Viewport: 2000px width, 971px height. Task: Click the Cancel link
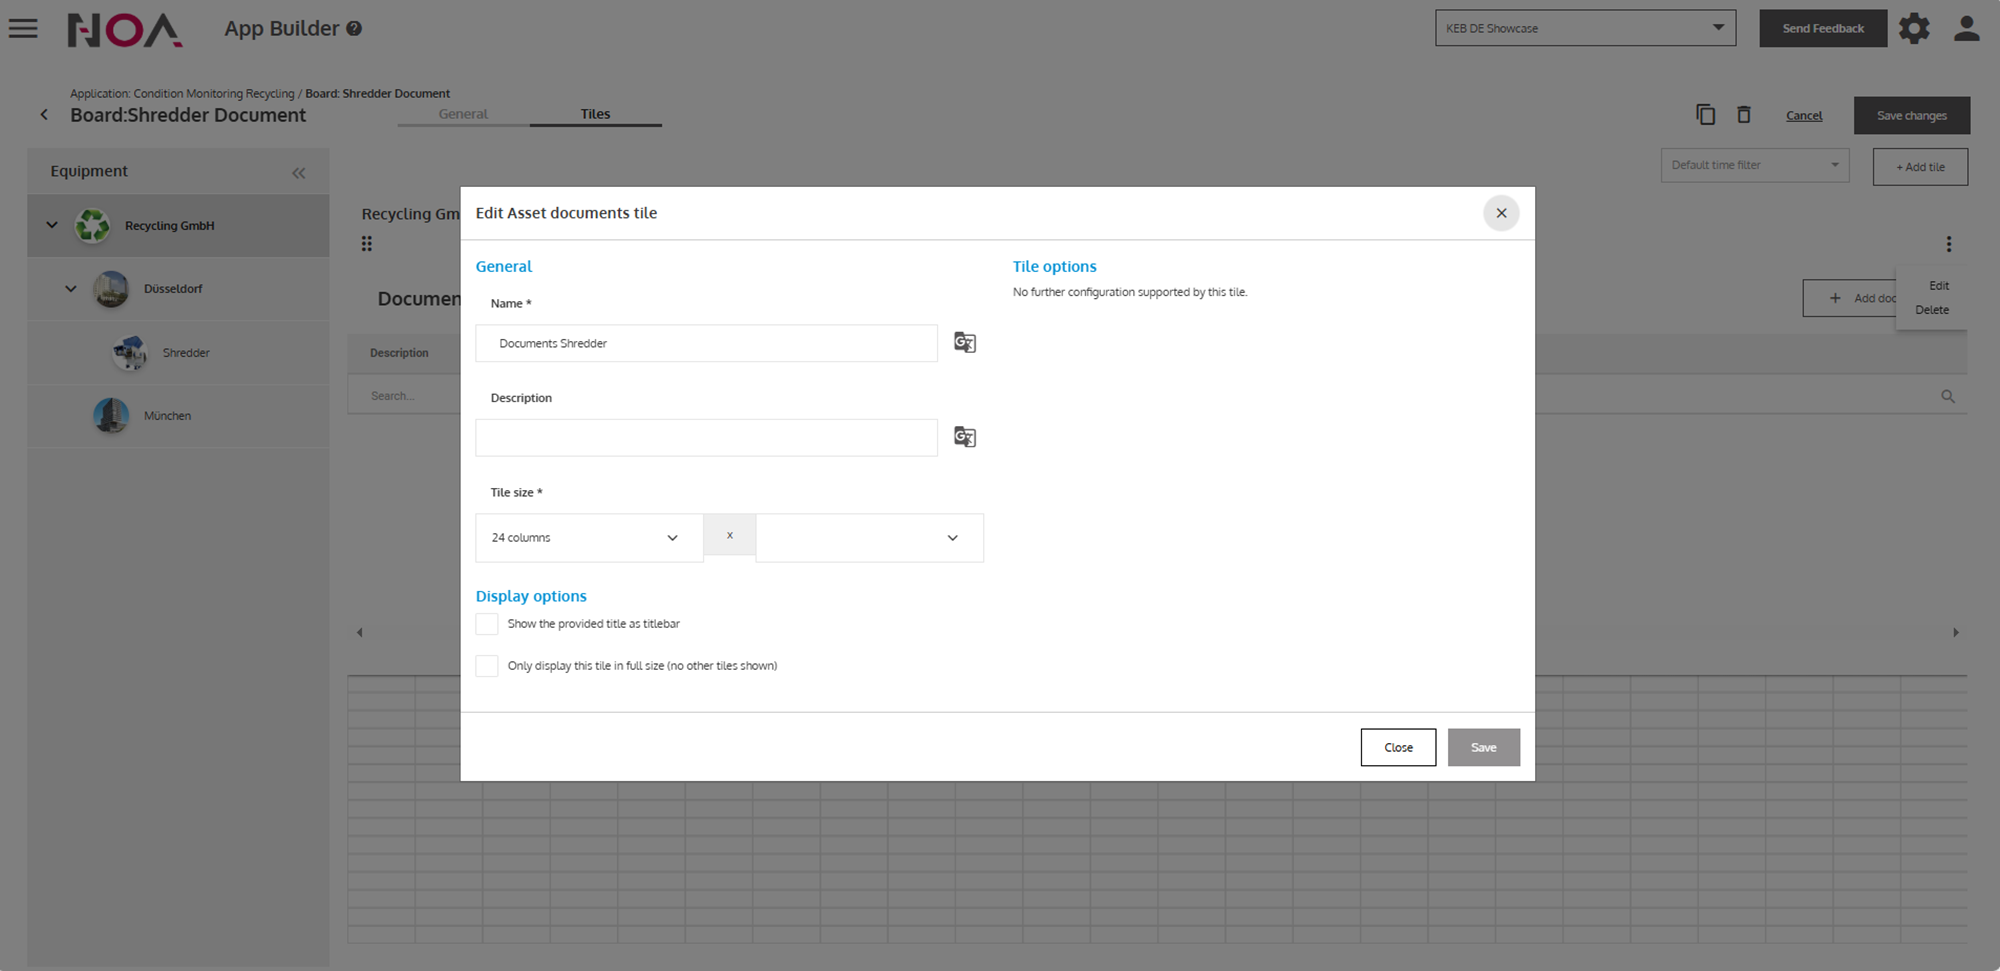[1803, 116]
